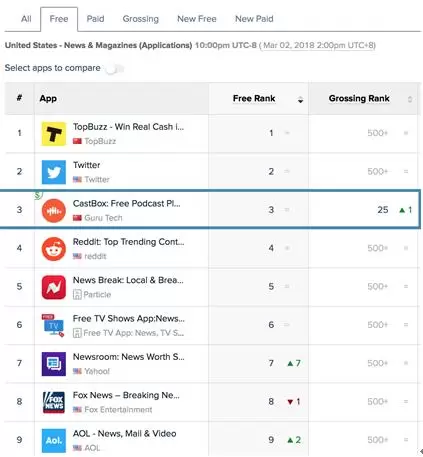Open the Guru Tech publisher link
This screenshot has width=423, height=457.
tap(103, 218)
